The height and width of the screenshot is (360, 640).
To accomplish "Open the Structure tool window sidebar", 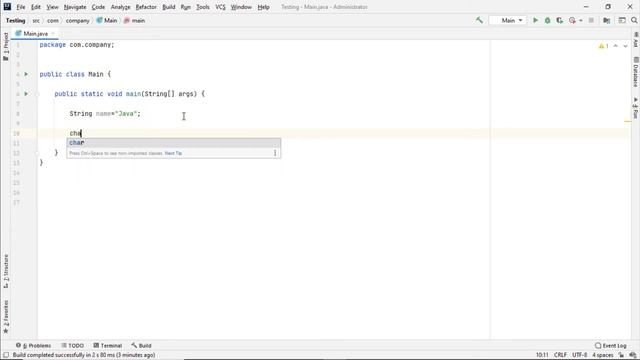I will 6,271.
